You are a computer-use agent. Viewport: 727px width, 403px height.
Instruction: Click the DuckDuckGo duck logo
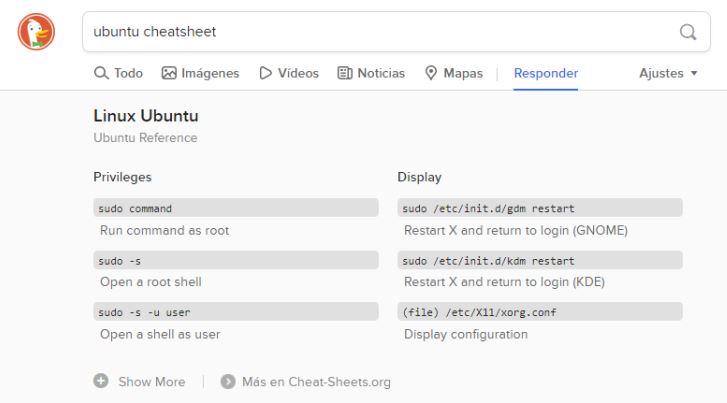[x=37, y=31]
